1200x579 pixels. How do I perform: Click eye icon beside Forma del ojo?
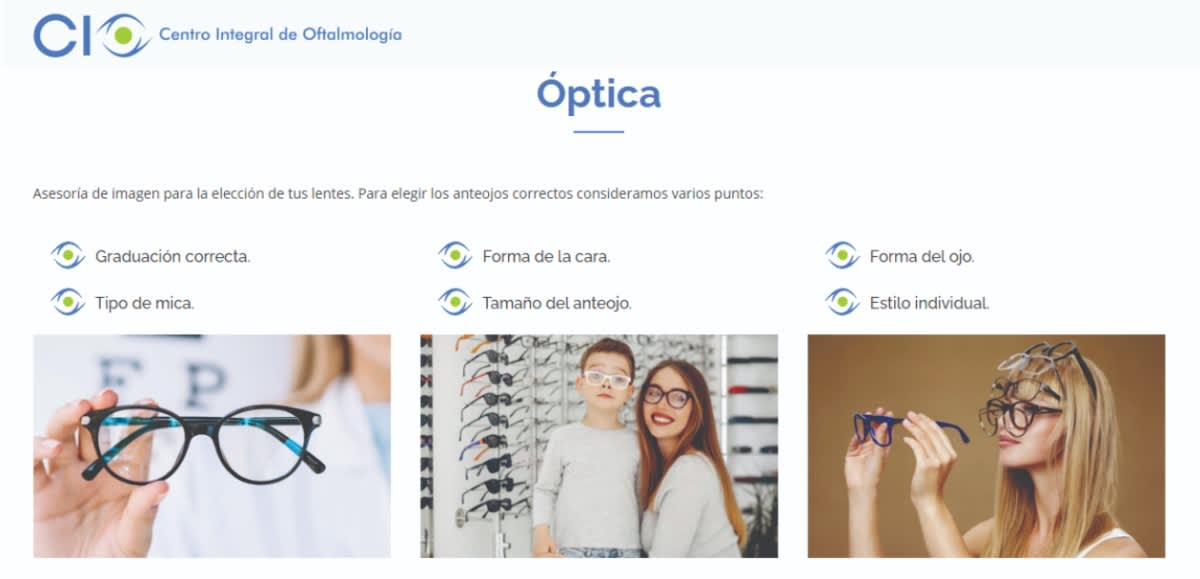pyautogui.click(x=842, y=256)
